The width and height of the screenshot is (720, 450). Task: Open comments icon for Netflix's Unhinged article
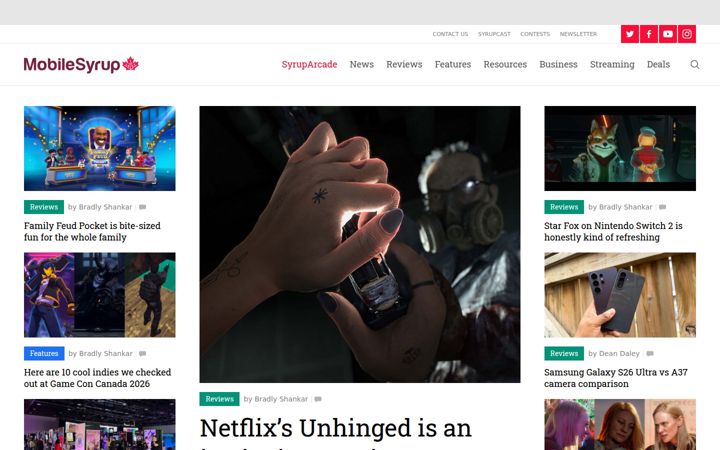click(318, 399)
